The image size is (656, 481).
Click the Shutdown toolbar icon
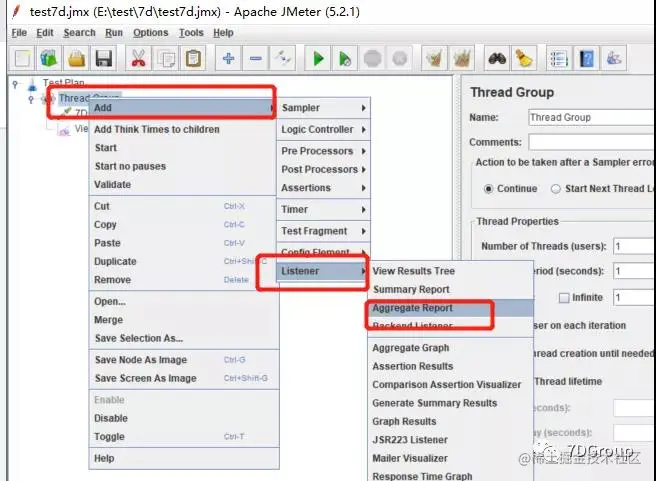tap(400, 59)
